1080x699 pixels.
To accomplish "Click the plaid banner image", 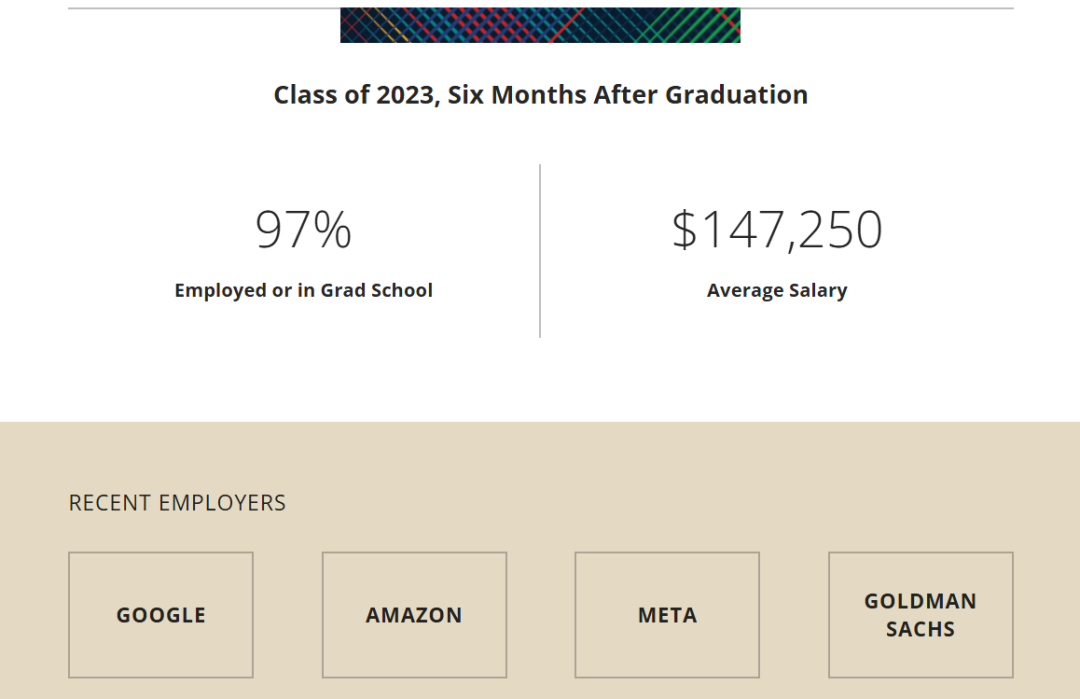I will coord(540,25).
